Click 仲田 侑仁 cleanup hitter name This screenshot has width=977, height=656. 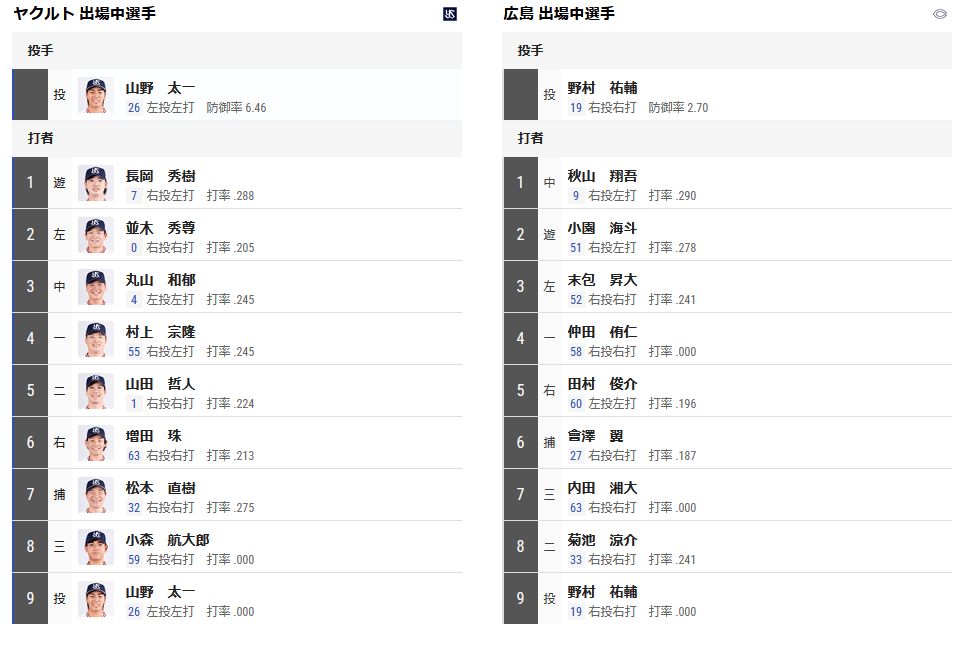point(602,332)
